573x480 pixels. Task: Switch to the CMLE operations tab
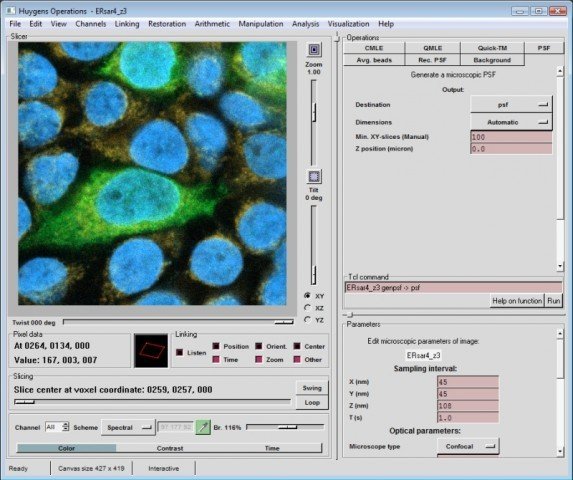[x=374, y=48]
